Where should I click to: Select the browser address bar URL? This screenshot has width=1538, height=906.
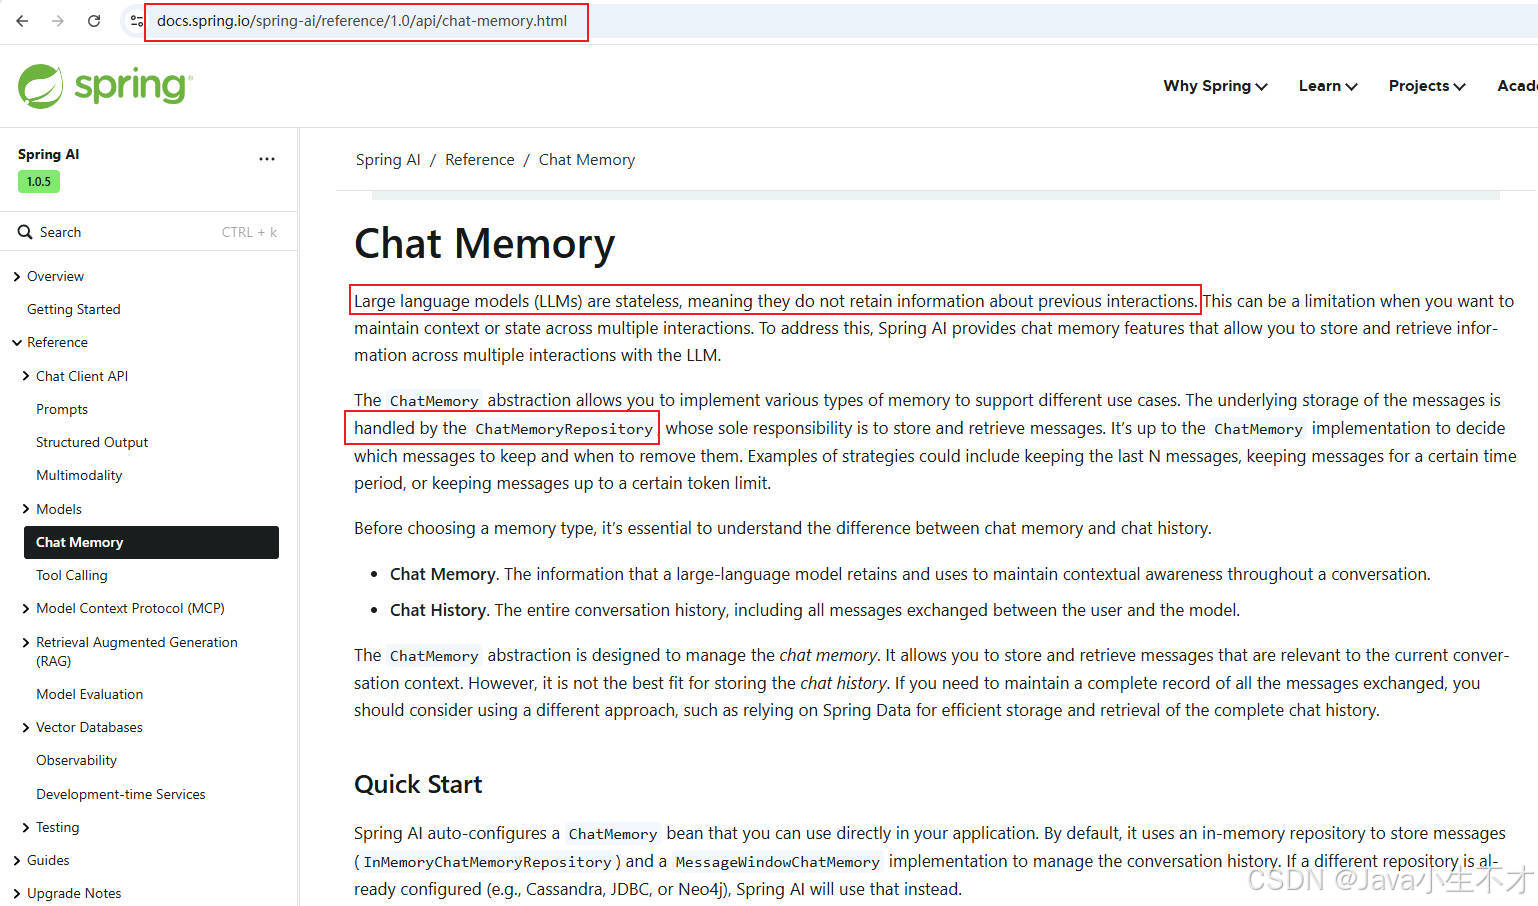tap(362, 21)
